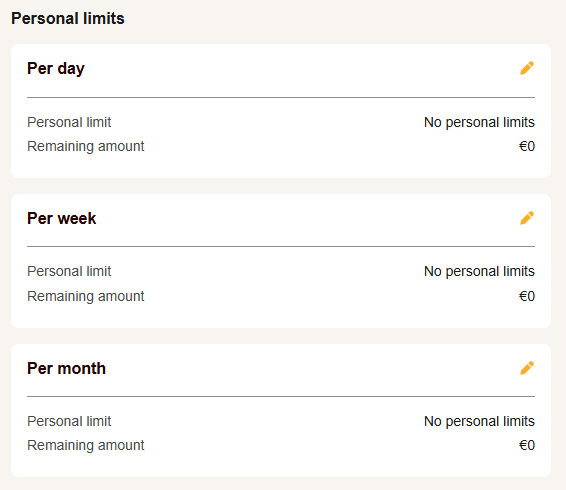Screen dimensions: 566x490
Task: Click the Personal limits page heading
Action: [68, 18]
